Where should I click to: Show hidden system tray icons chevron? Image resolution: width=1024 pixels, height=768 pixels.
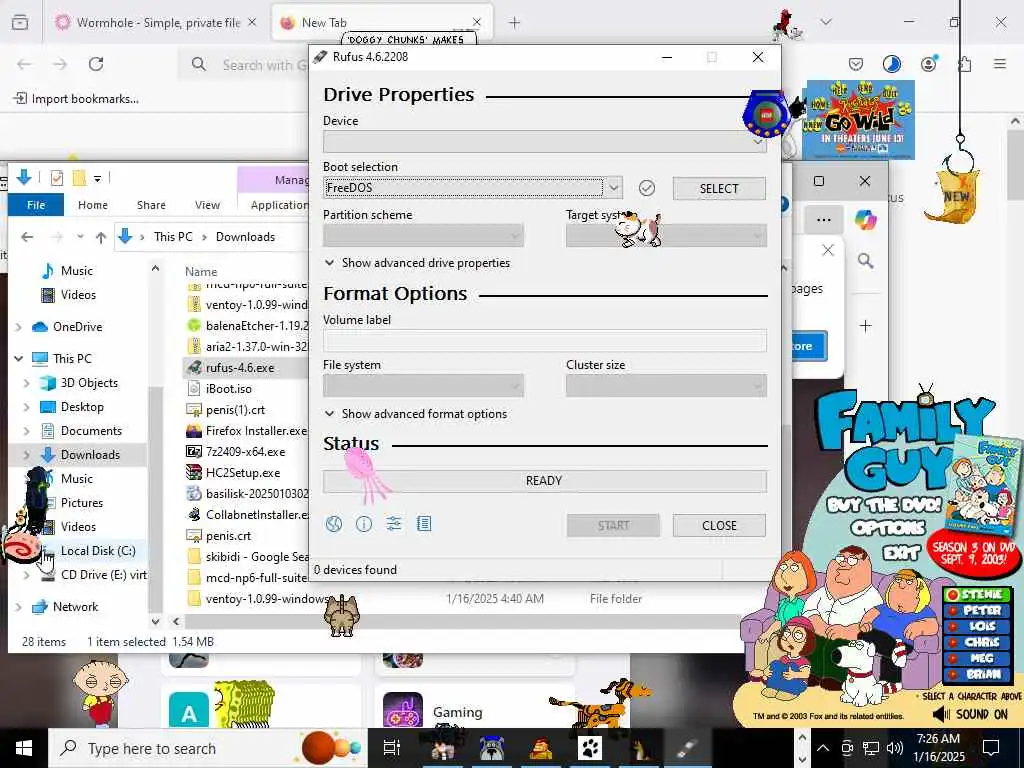point(824,748)
